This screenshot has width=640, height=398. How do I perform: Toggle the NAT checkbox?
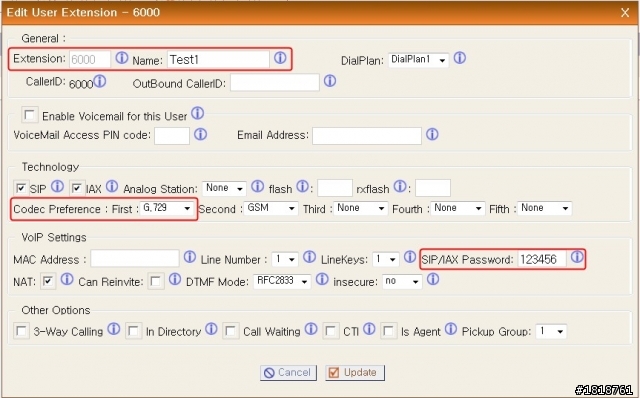(x=48, y=281)
